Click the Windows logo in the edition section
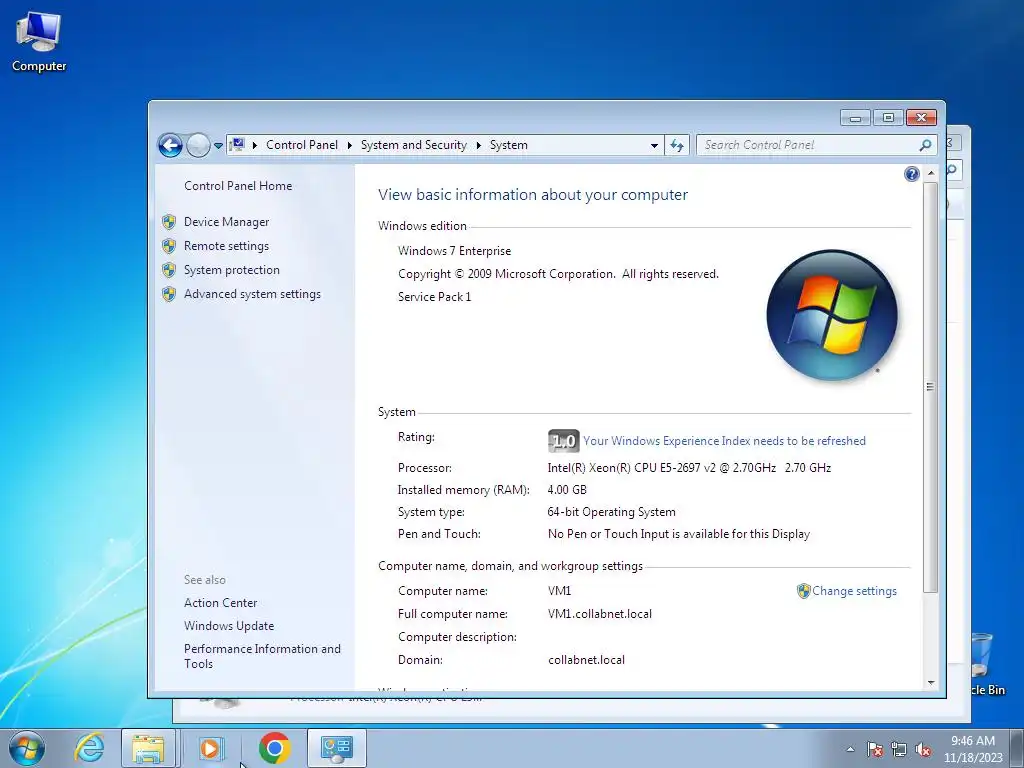Image resolution: width=1024 pixels, height=768 pixels. 831,315
